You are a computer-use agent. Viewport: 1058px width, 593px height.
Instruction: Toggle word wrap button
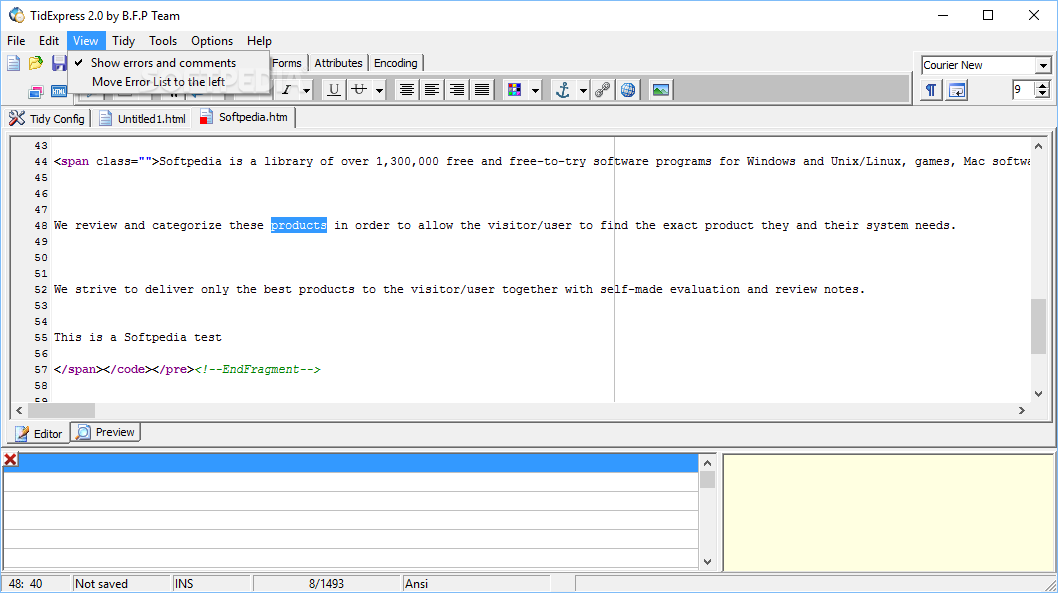click(x=957, y=90)
